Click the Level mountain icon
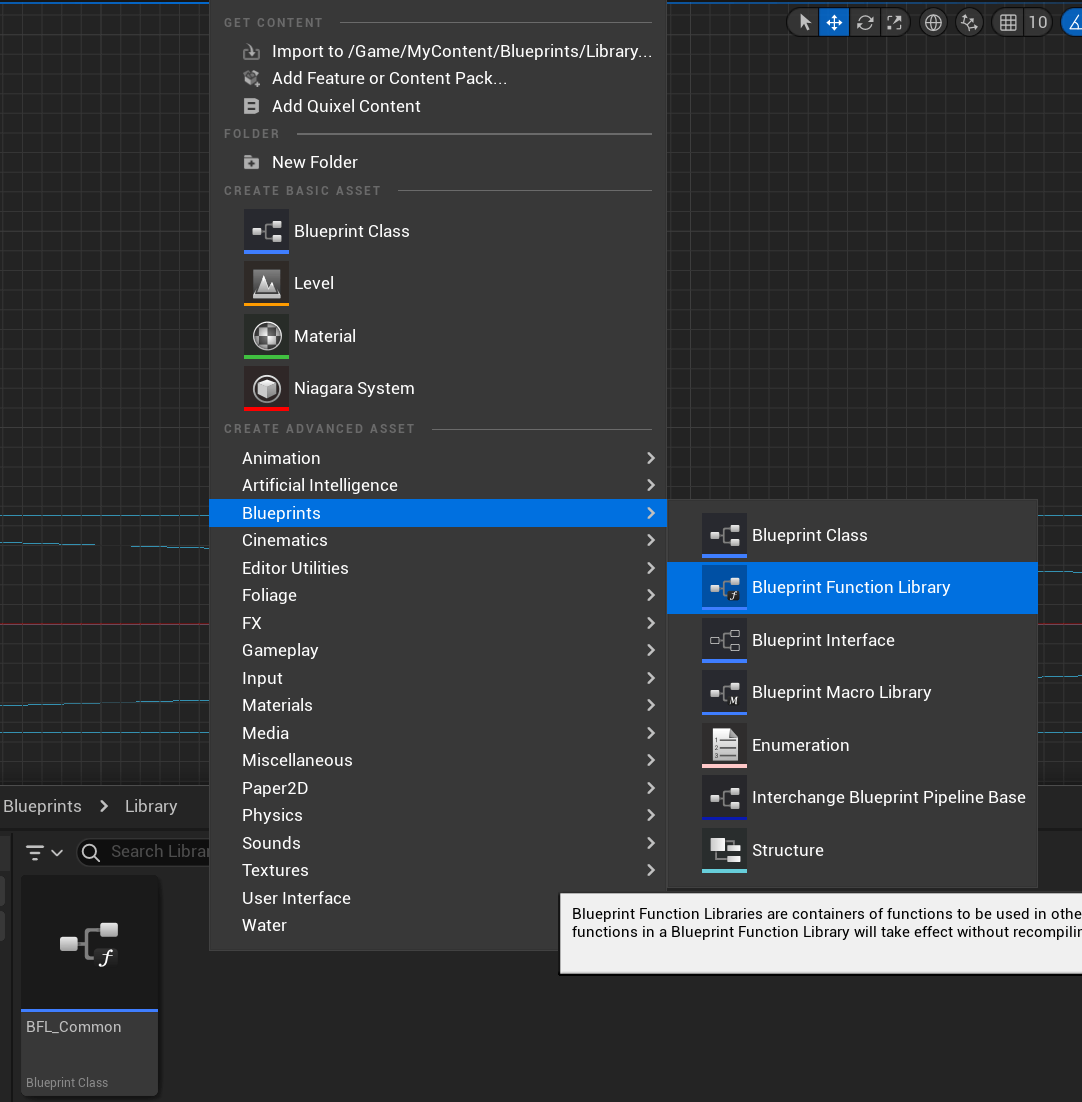This screenshot has width=1082, height=1102. pyautogui.click(x=266, y=283)
